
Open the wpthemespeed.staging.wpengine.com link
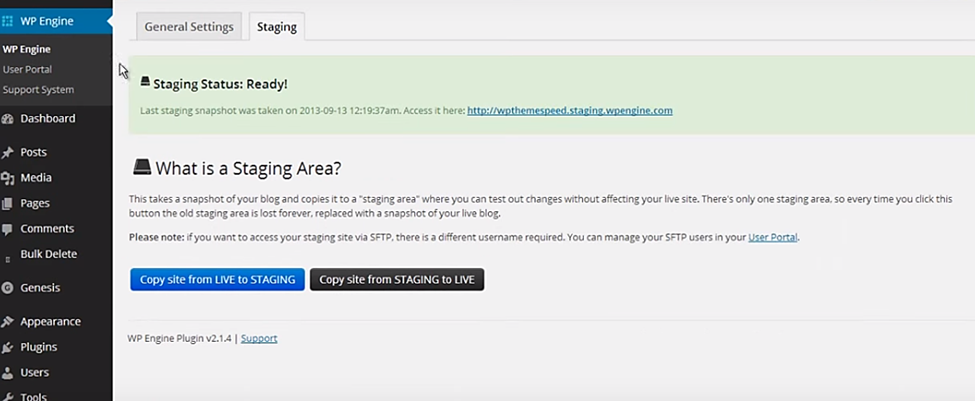point(570,111)
